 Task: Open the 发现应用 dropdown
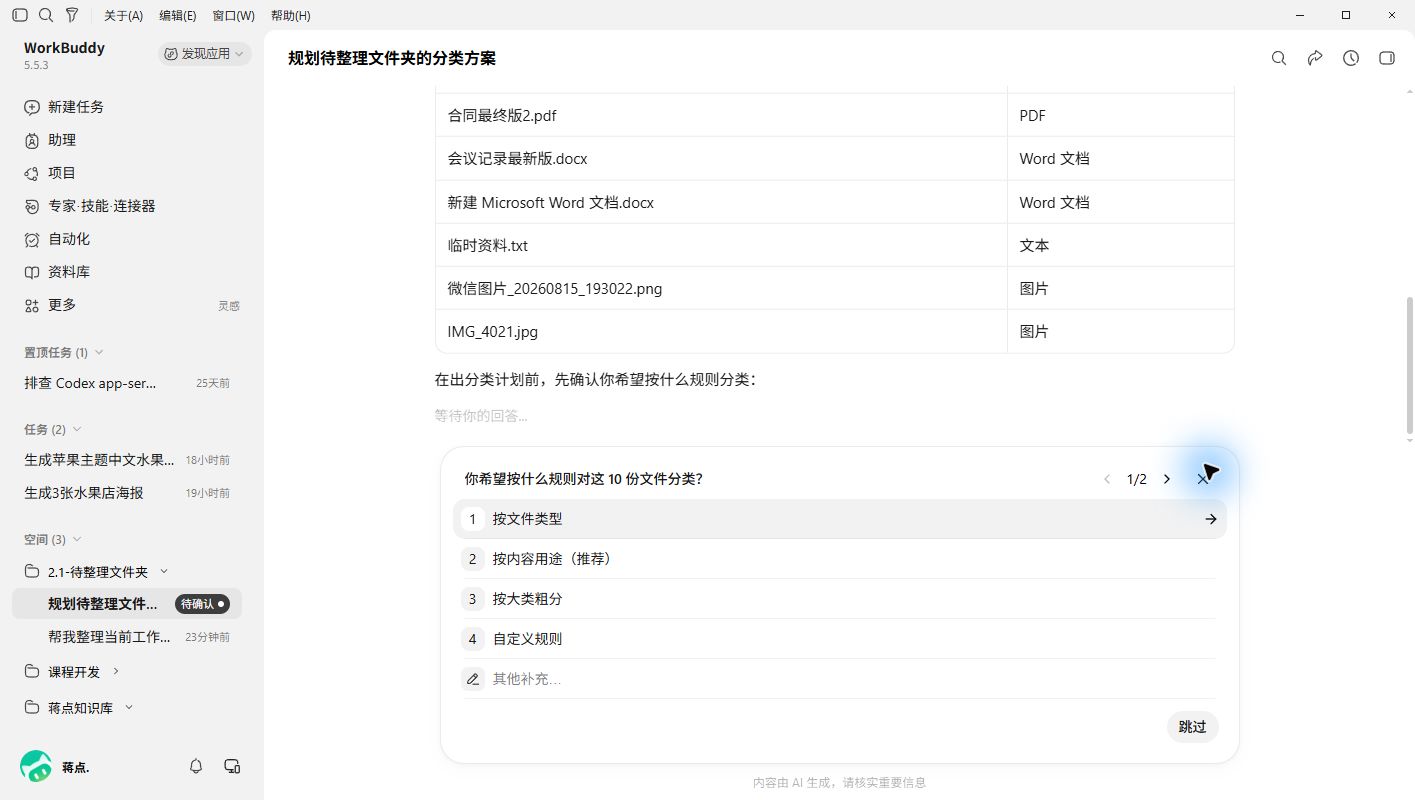[x=204, y=54]
